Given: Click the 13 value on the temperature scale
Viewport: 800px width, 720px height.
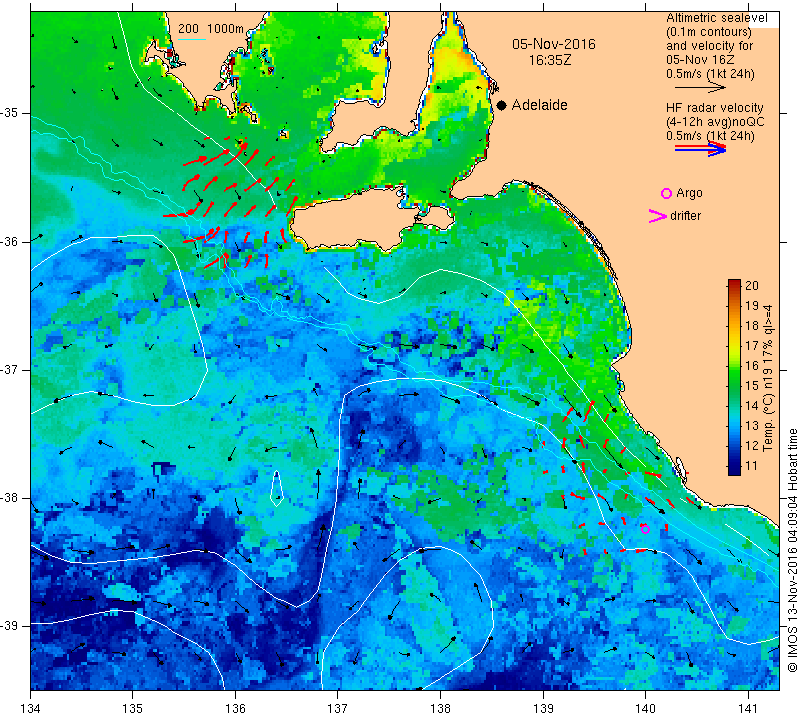Looking at the screenshot, I should 752,426.
